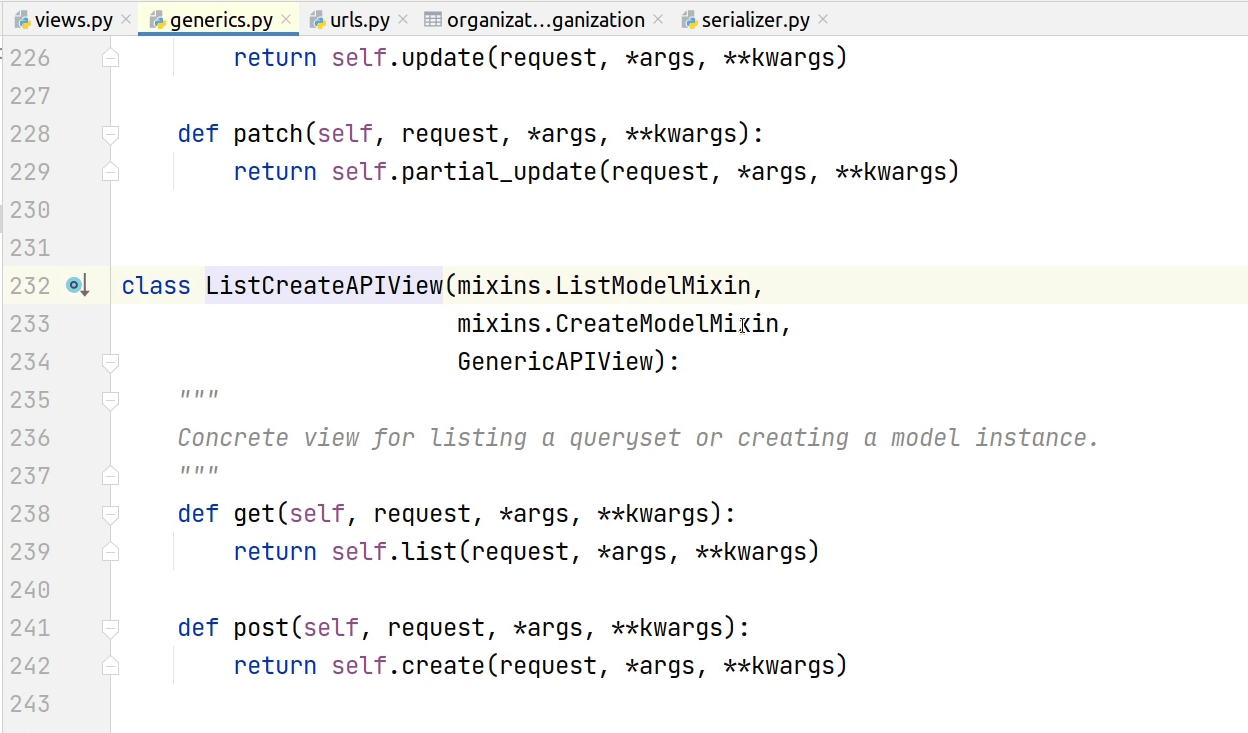Fold the get method at line 238
This screenshot has width=1248, height=733.
point(110,514)
